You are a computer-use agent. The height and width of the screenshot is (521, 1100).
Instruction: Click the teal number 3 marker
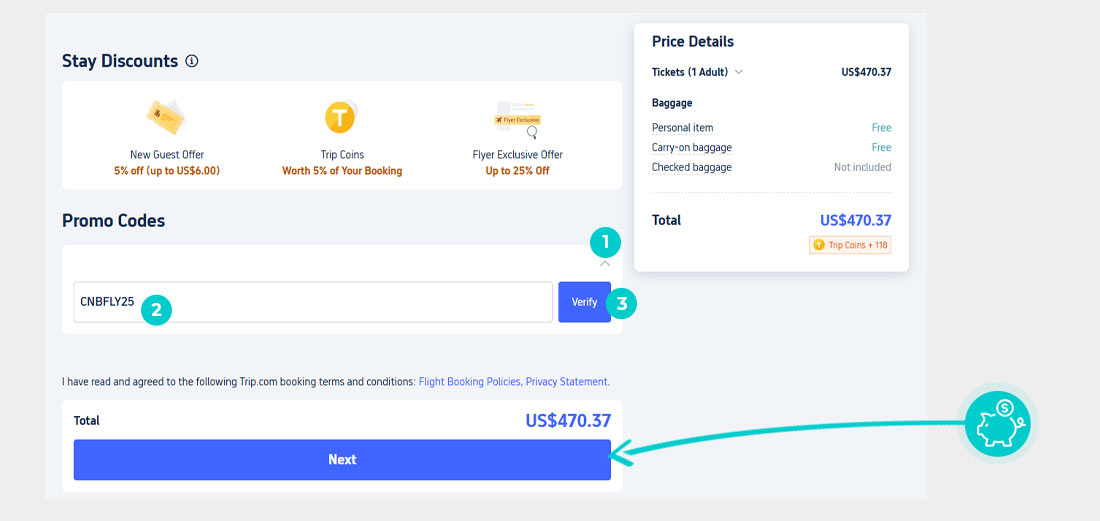tap(621, 304)
